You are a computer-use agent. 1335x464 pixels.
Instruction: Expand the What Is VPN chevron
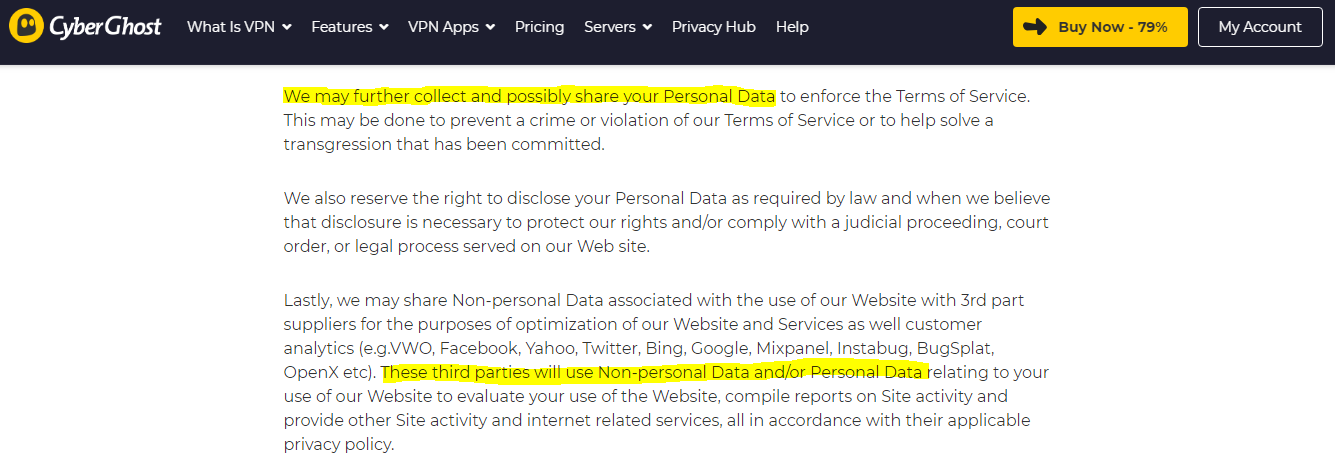(x=287, y=27)
